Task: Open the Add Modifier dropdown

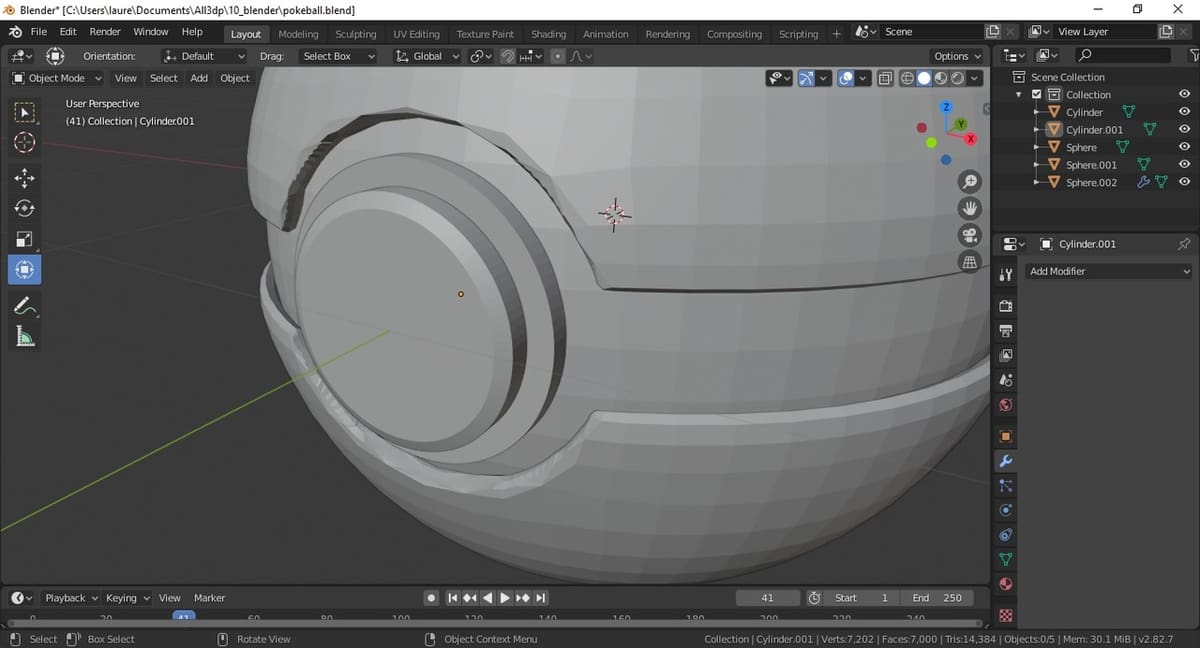Action: click(1109, 271)
